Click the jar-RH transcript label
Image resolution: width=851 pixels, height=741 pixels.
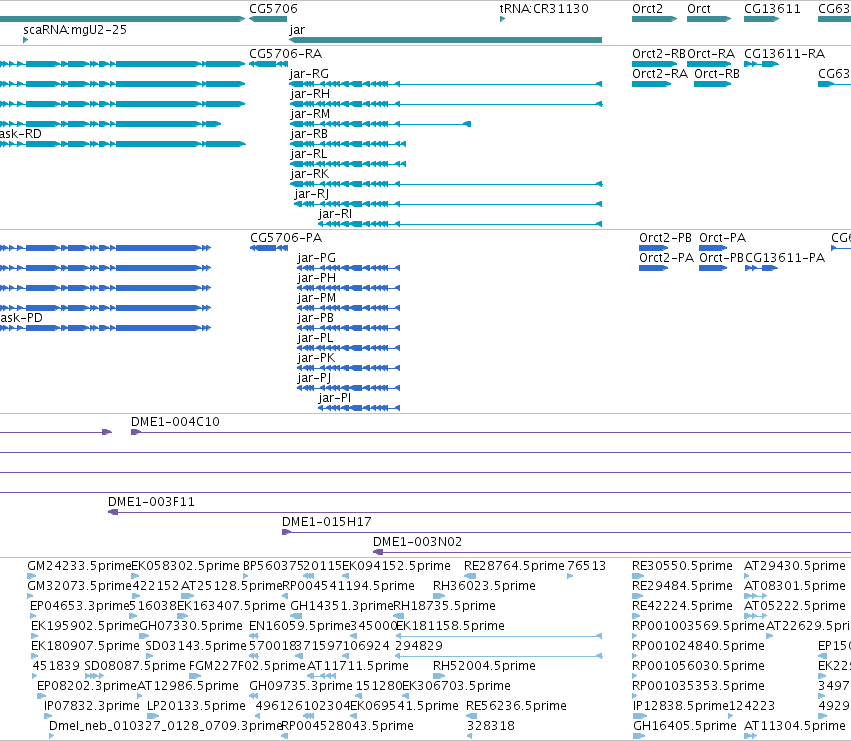coord(310,94)
